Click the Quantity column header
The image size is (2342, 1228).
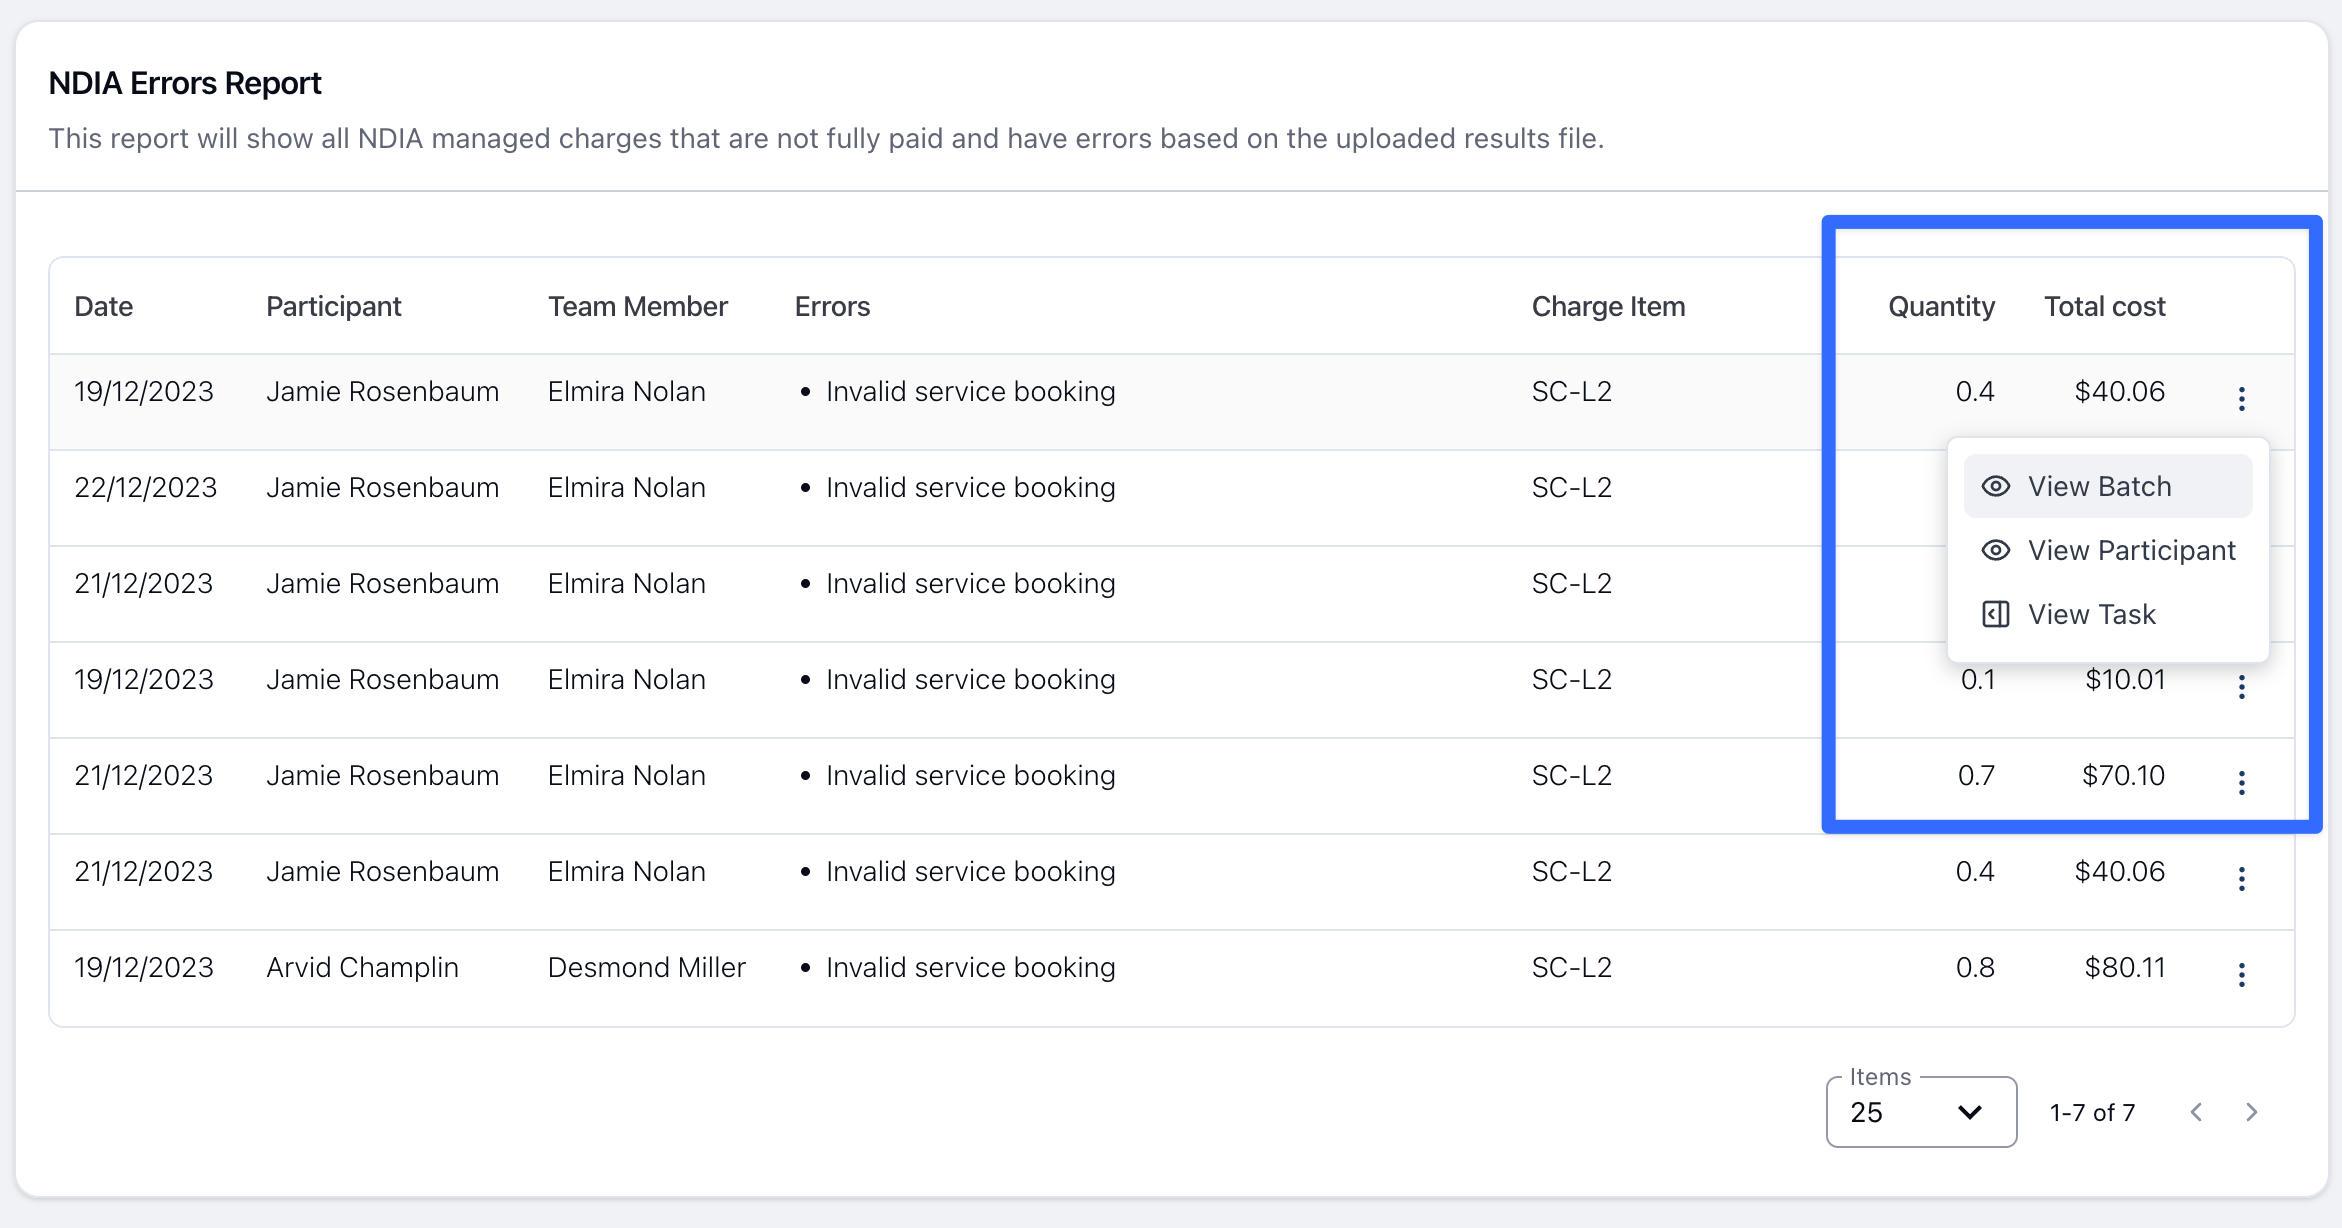(x=1941, y=306)
